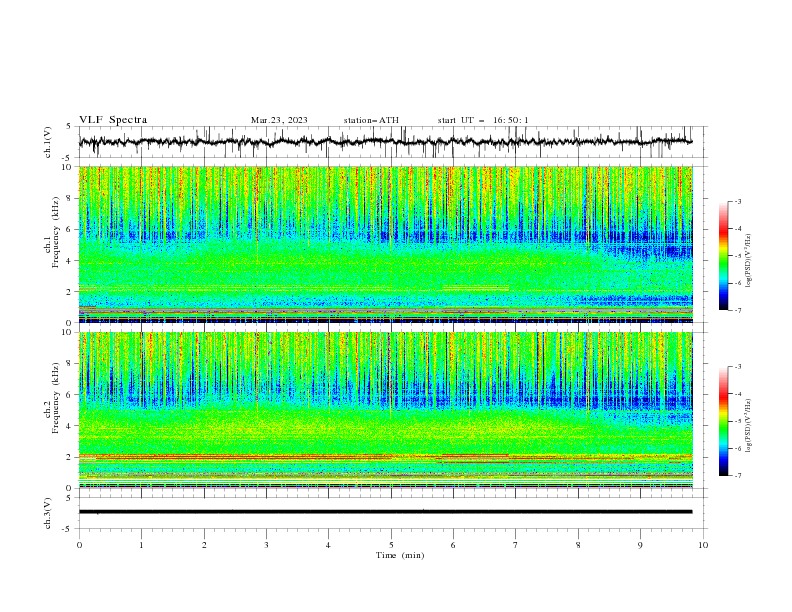This screenshot has height=612, width=792.
Task: Click the ch.2 'Frequency (kHz)' axis label
Action: pos(56,398)
